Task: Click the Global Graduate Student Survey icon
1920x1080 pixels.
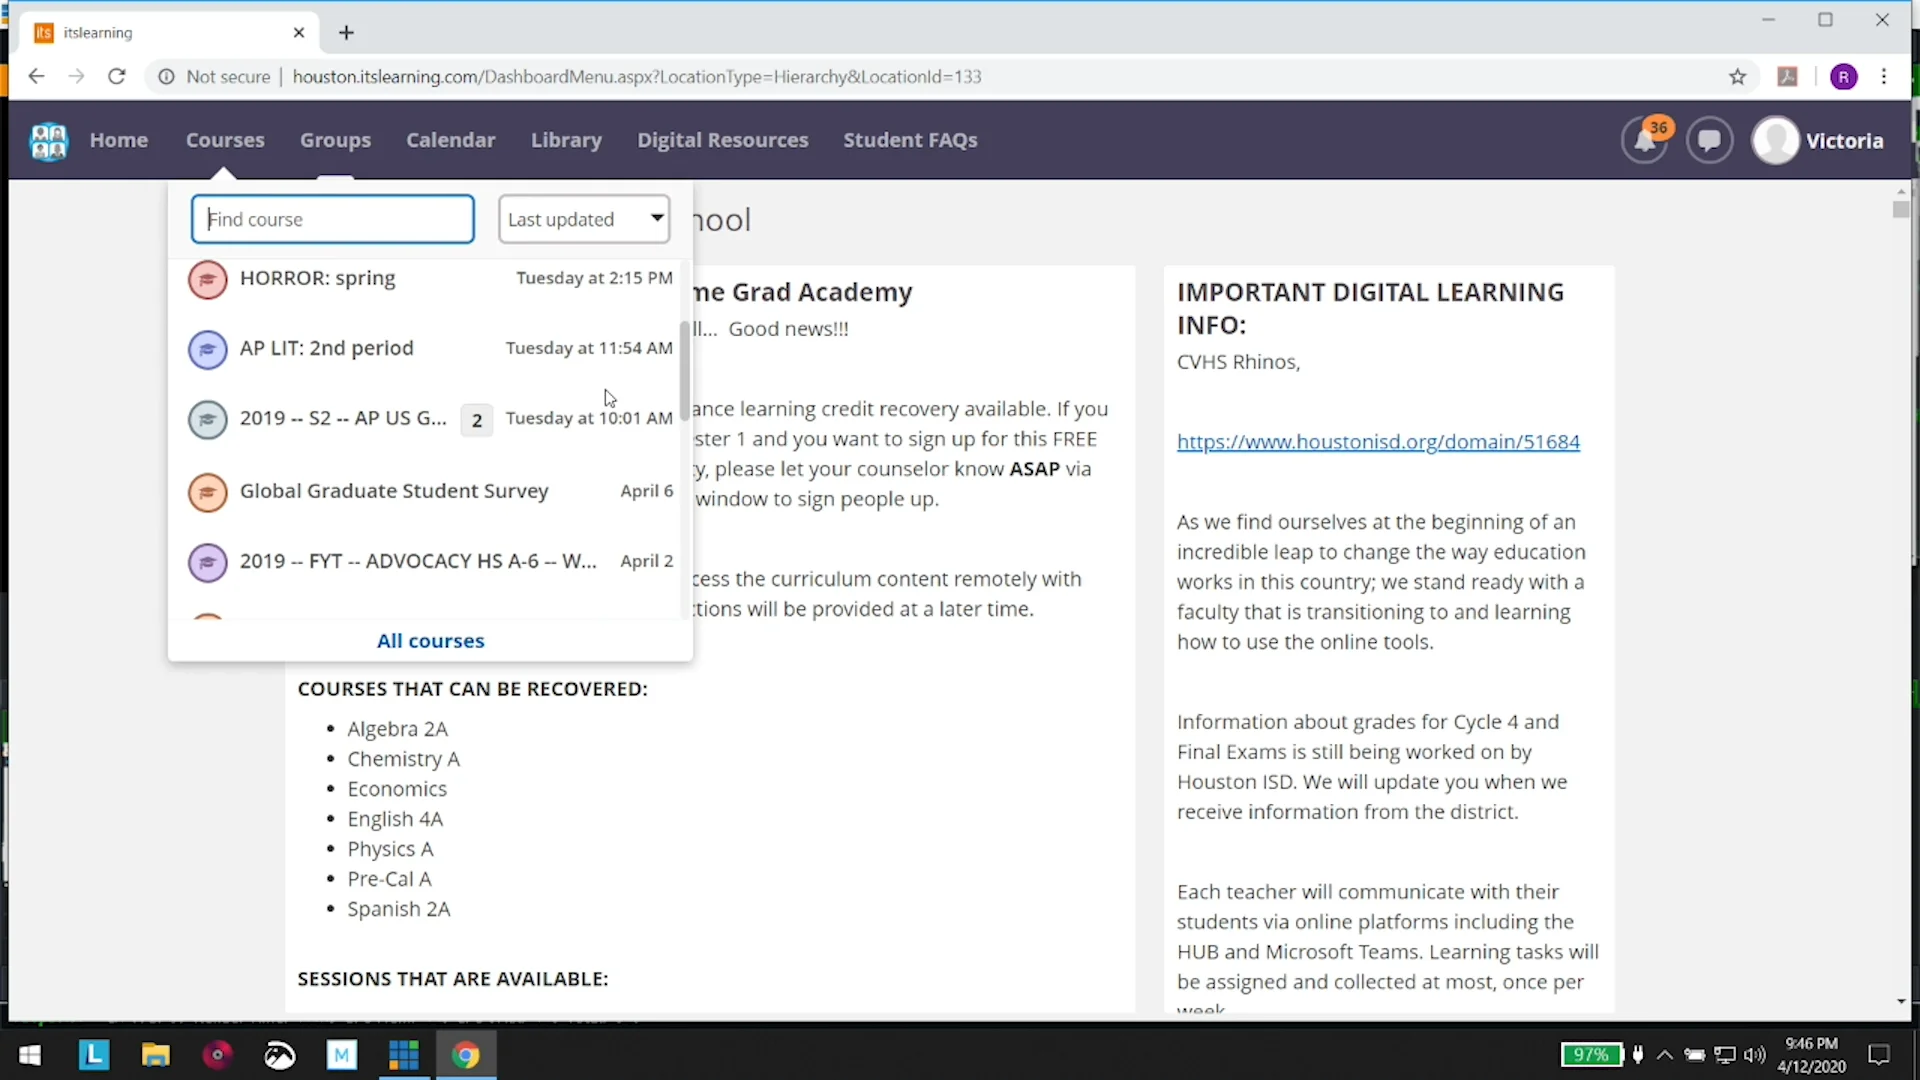Action: click(x=208, y=492)
